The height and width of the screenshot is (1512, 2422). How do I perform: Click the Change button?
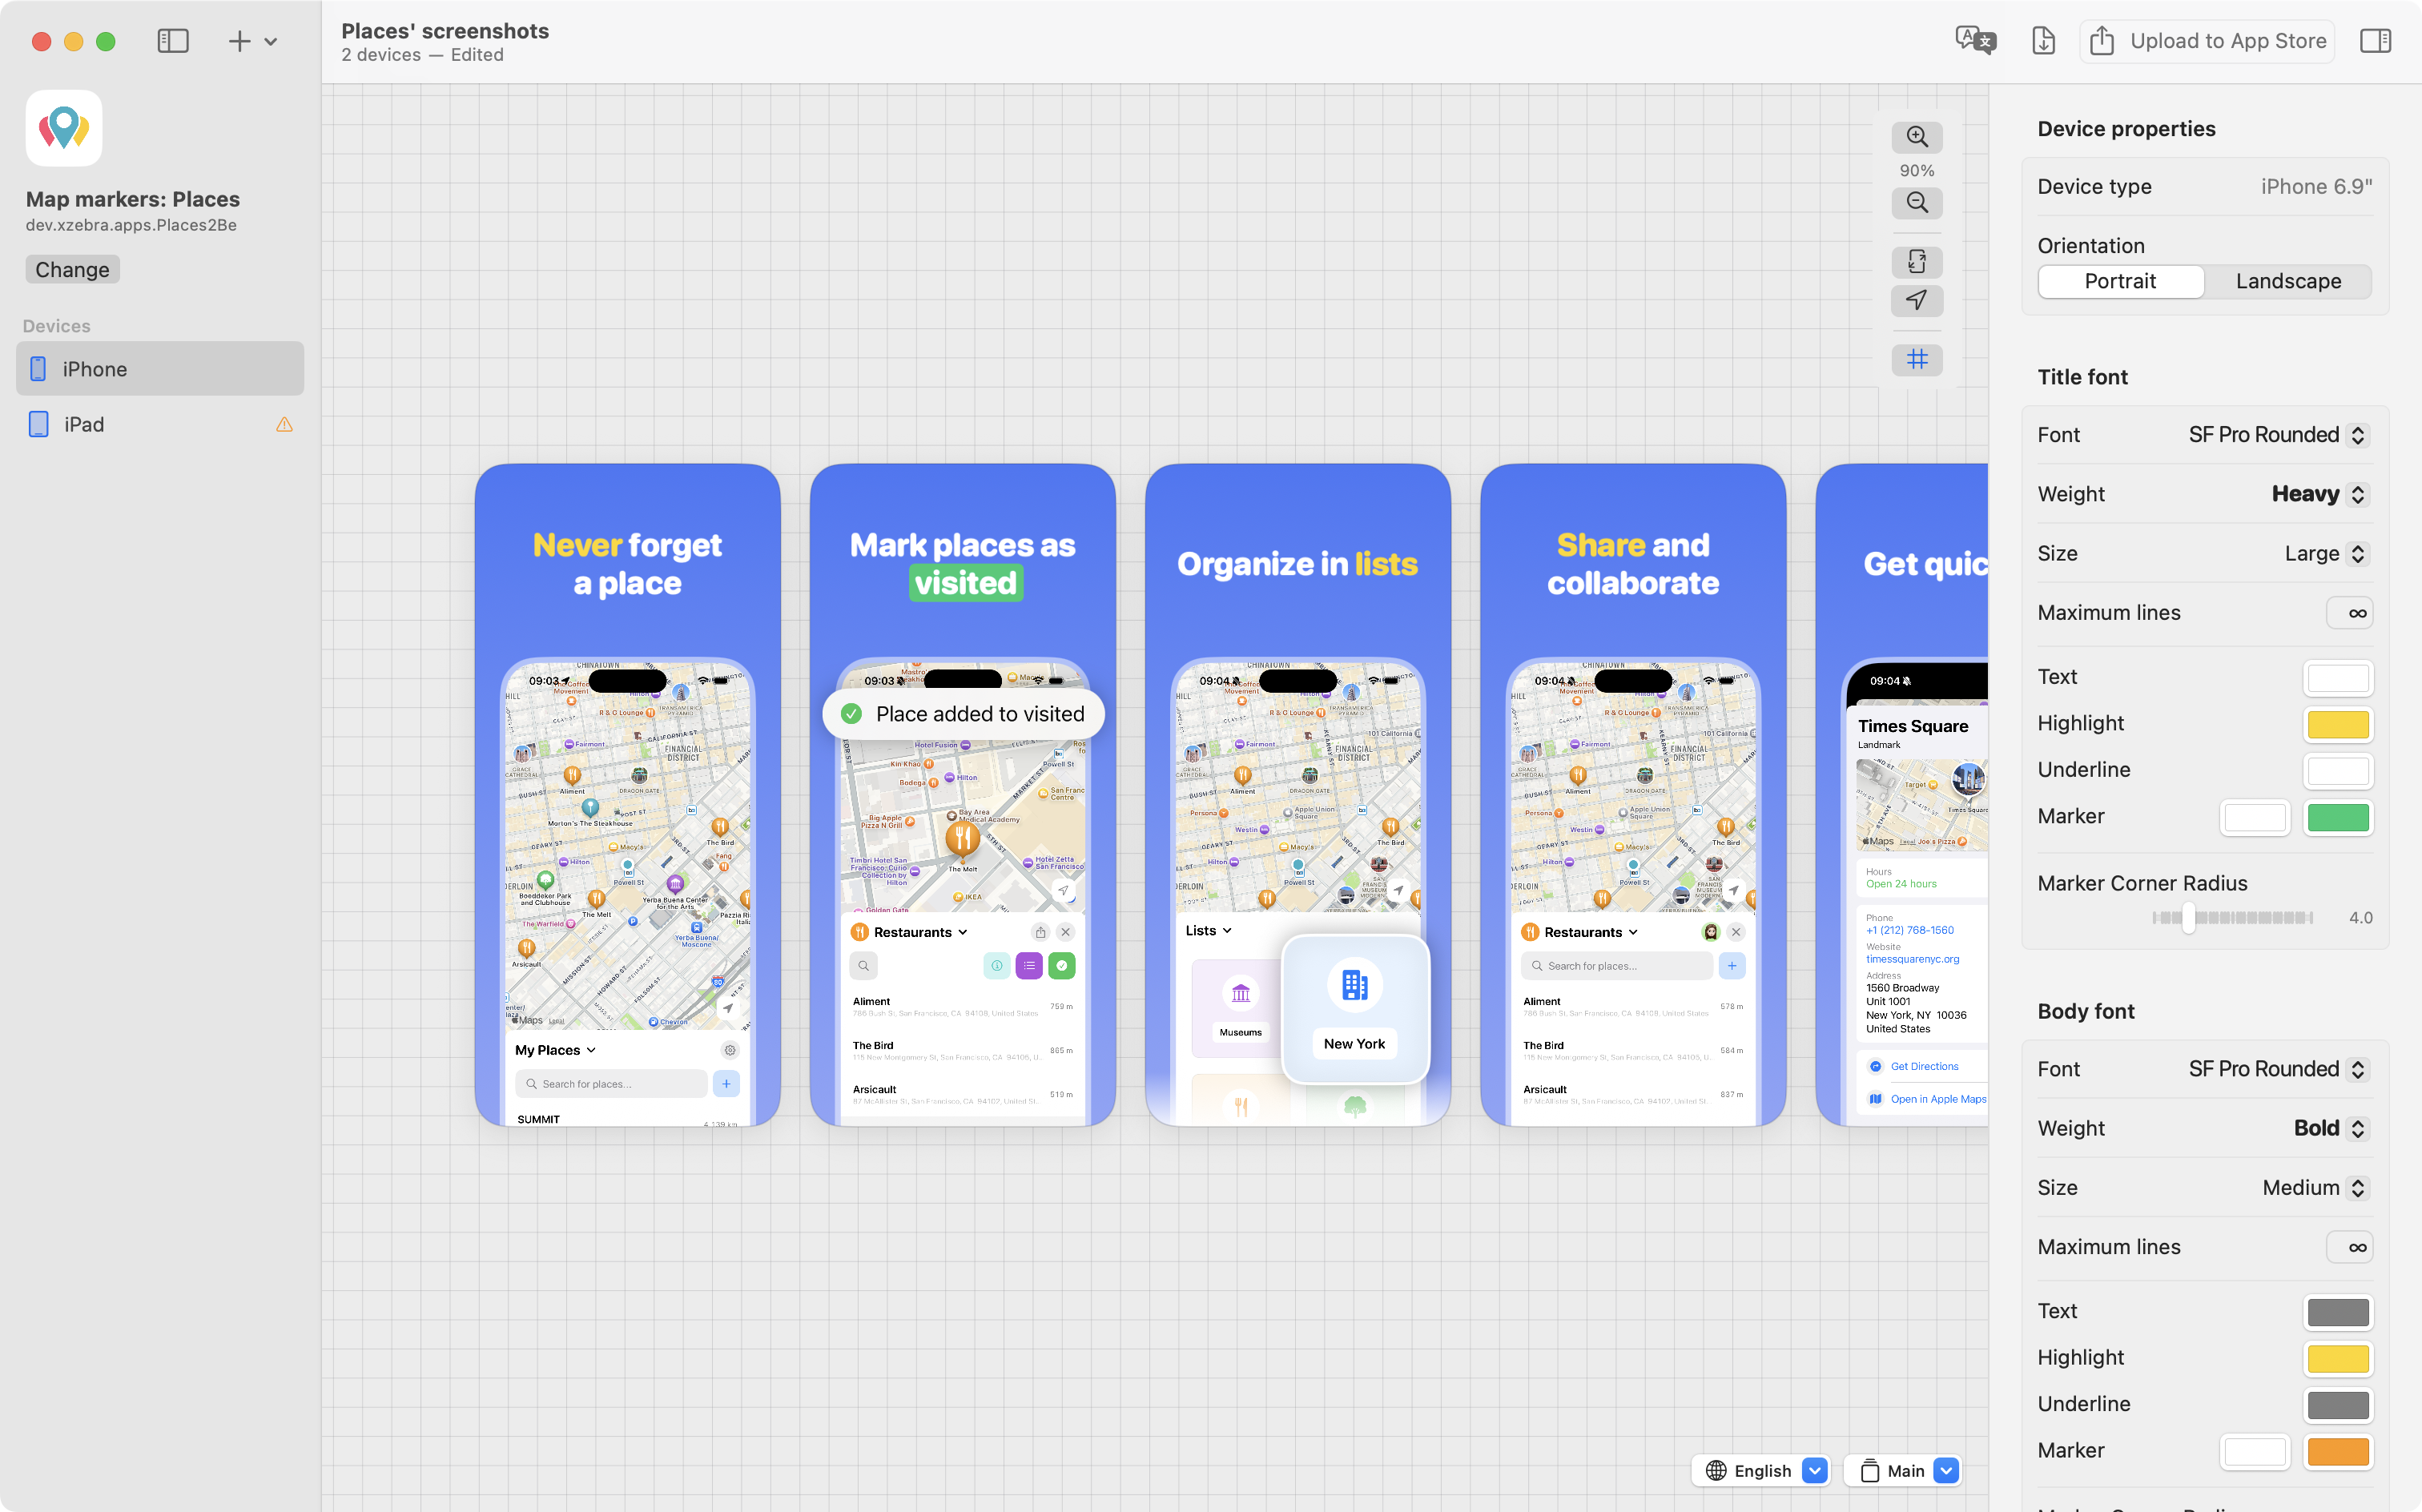[x=72, y=269]
